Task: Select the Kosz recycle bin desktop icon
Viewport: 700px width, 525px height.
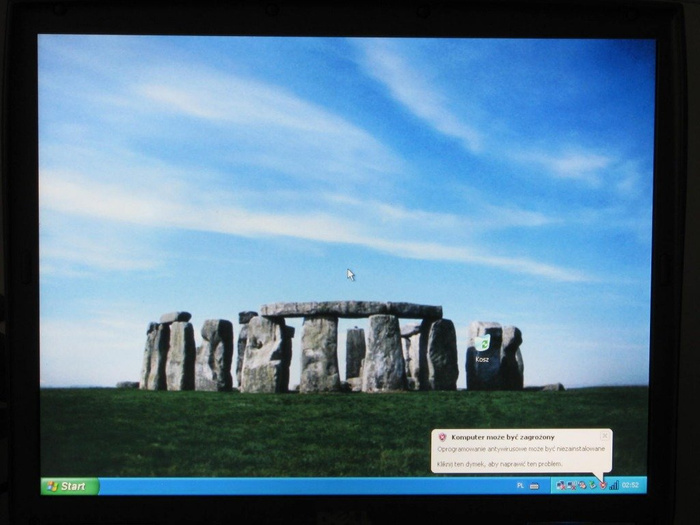Action: tap(483, 344)
